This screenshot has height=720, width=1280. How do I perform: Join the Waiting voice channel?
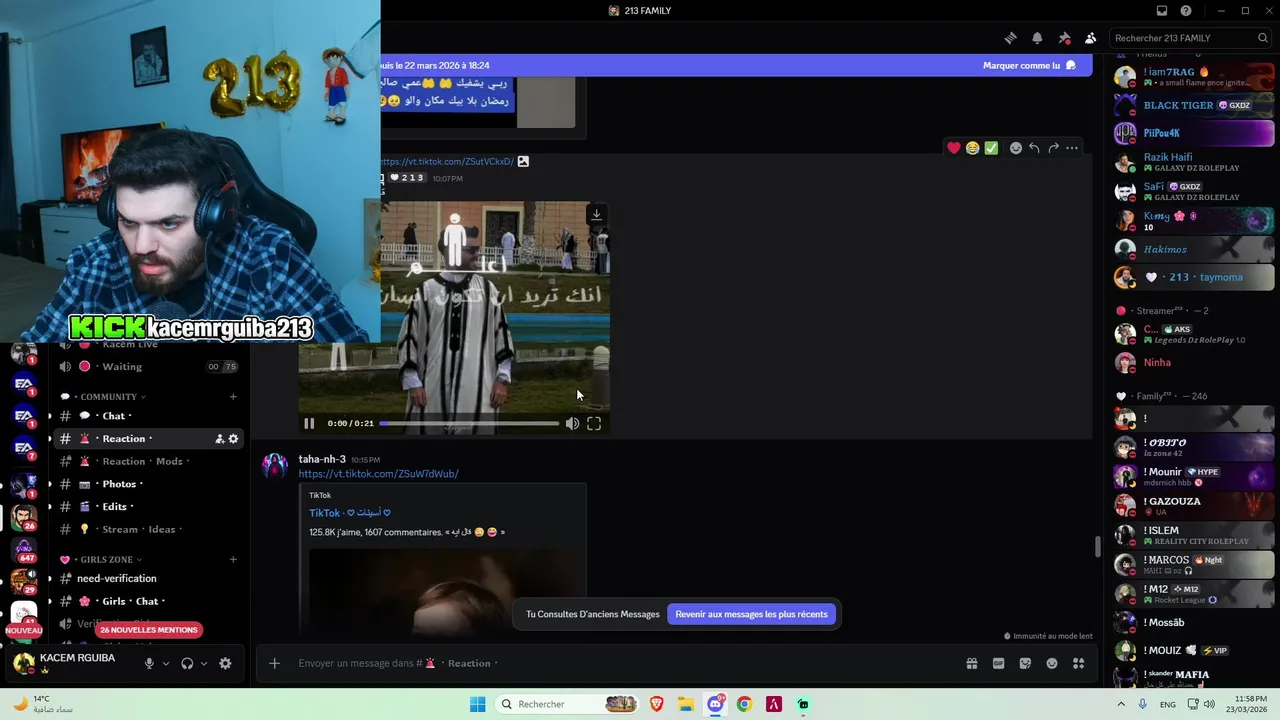pos(147,367)
